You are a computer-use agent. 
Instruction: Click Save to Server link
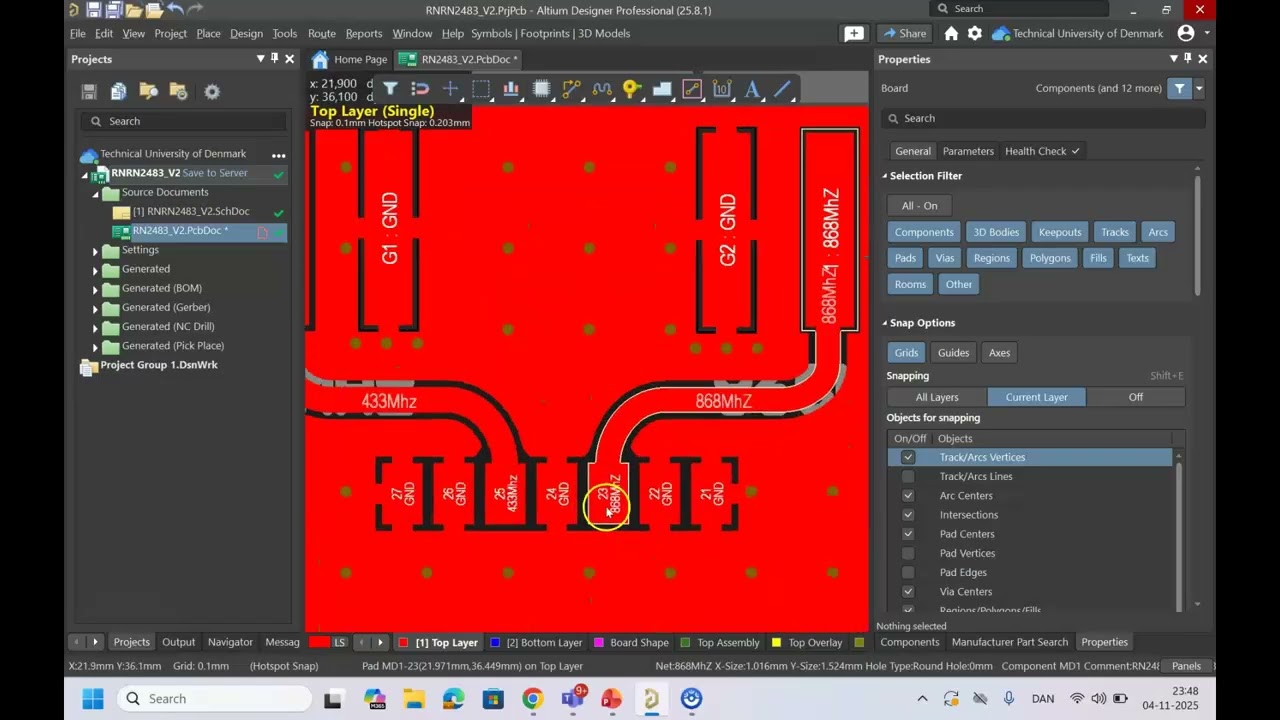click(x=215, y=173)
